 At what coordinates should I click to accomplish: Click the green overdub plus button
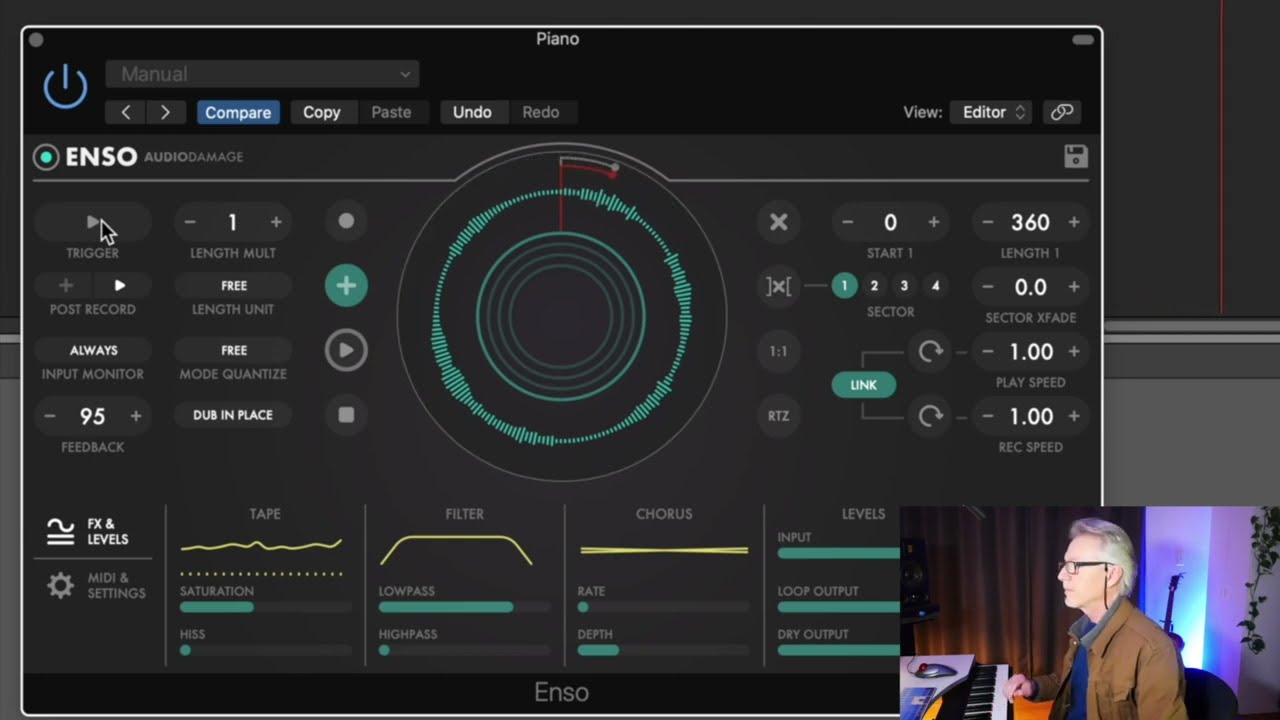click(346, 286)
